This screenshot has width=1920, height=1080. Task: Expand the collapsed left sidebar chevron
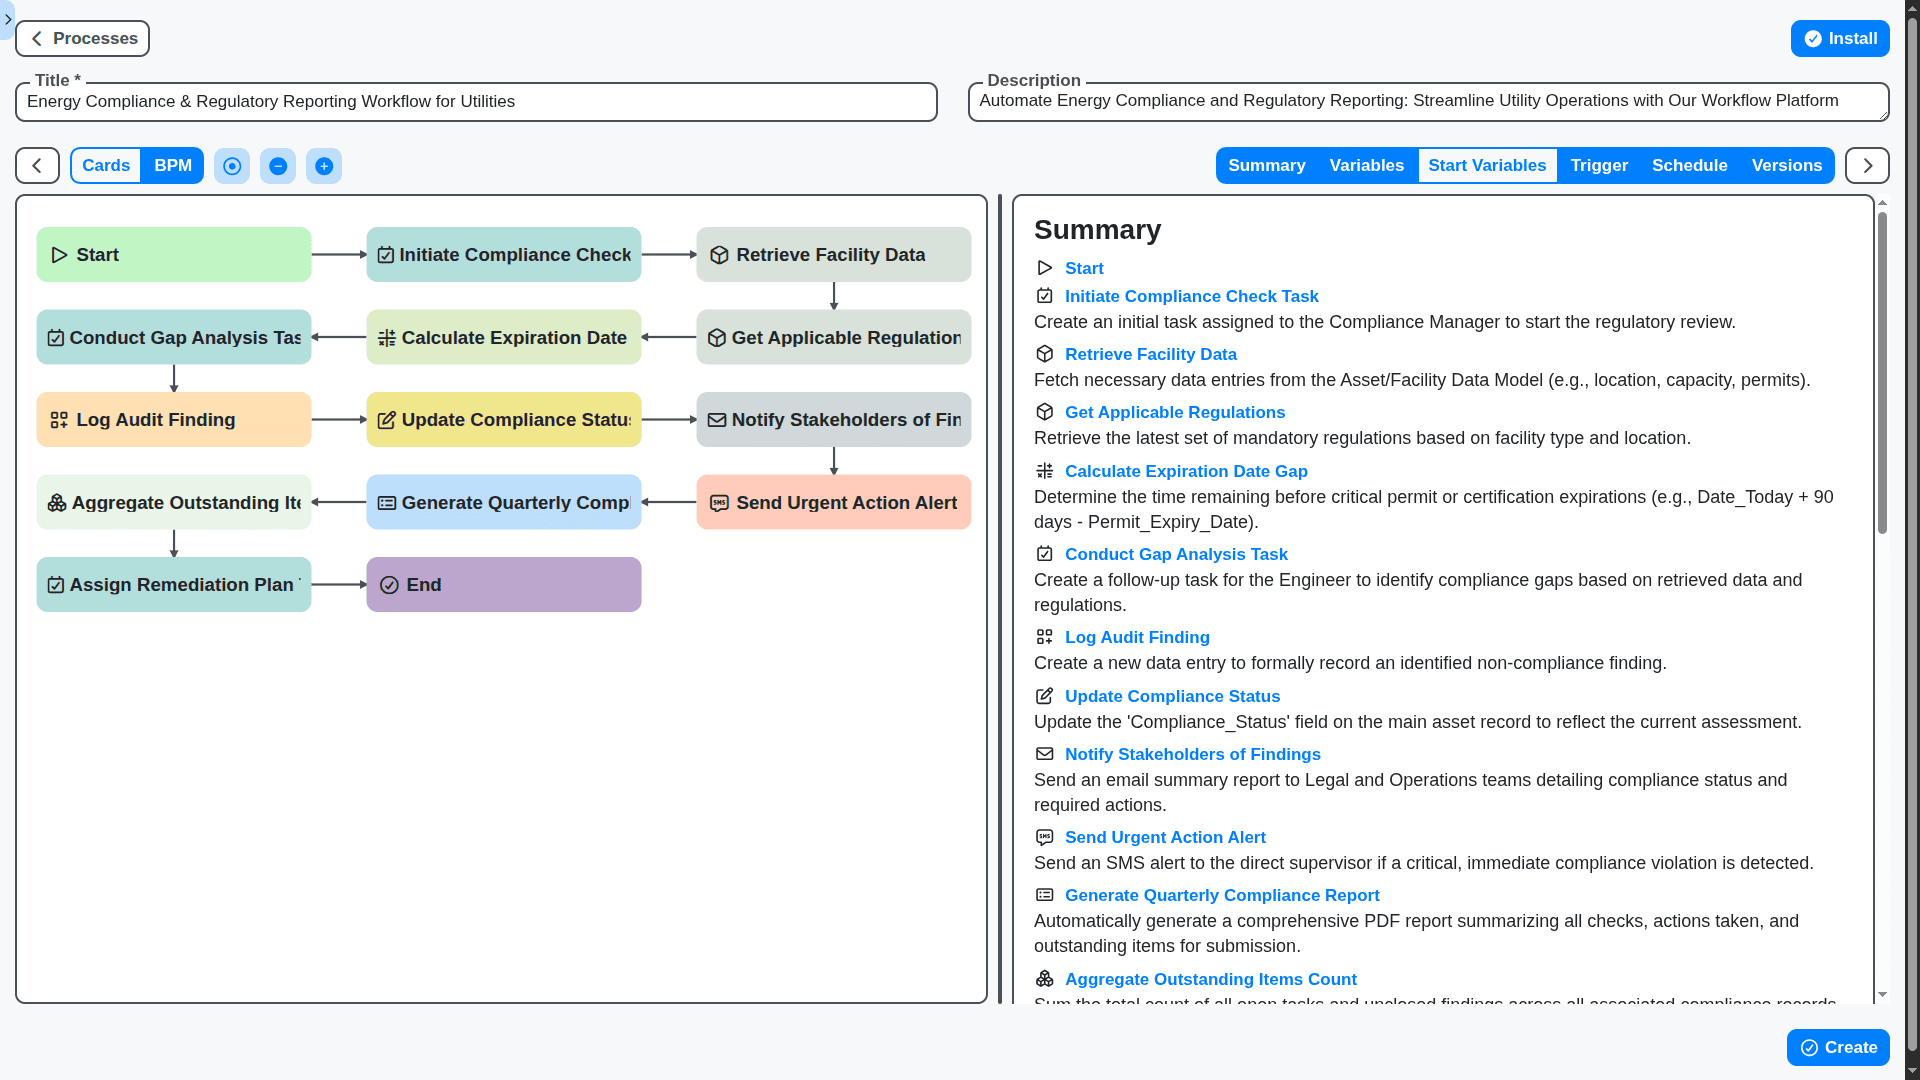coord(8,19)
